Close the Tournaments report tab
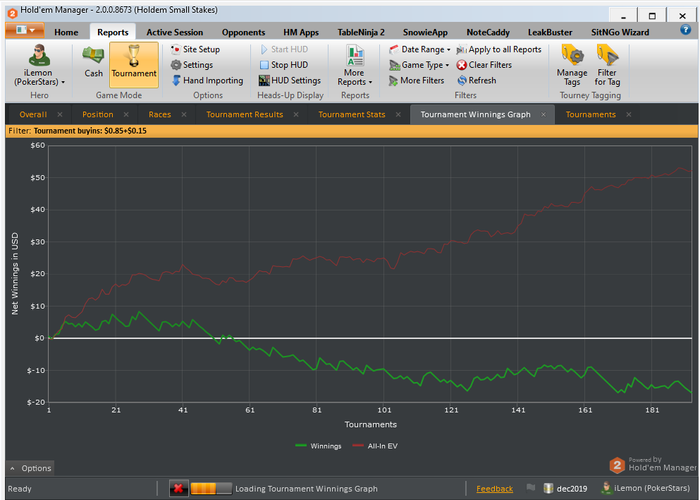 pos(629,115)
